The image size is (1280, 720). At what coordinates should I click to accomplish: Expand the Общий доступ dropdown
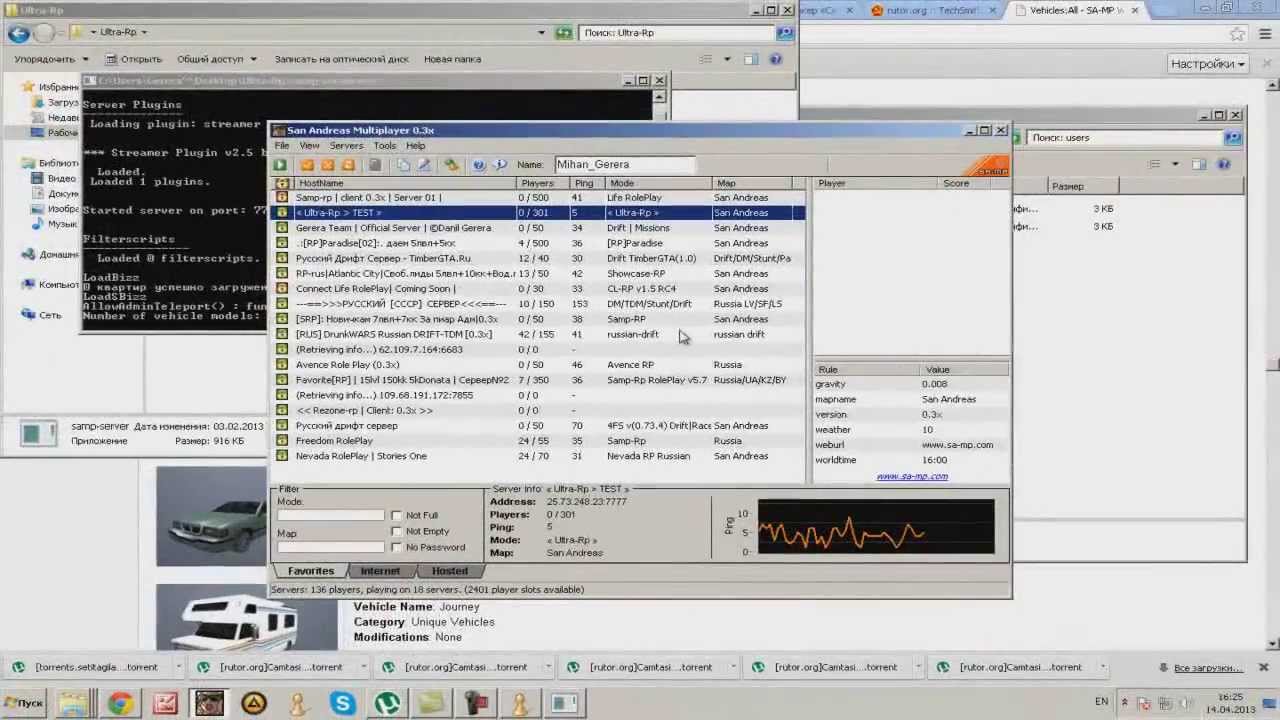pyautogui.click(x=217, y=59)
